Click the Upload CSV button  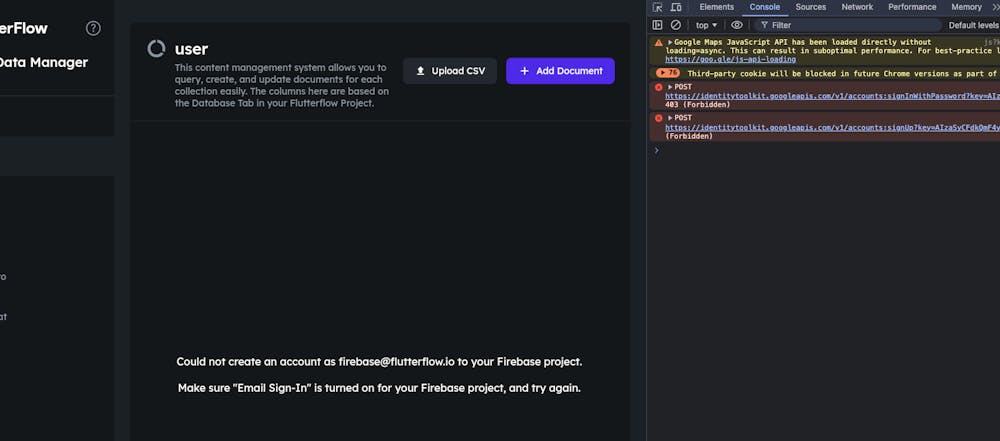[450, 71]
